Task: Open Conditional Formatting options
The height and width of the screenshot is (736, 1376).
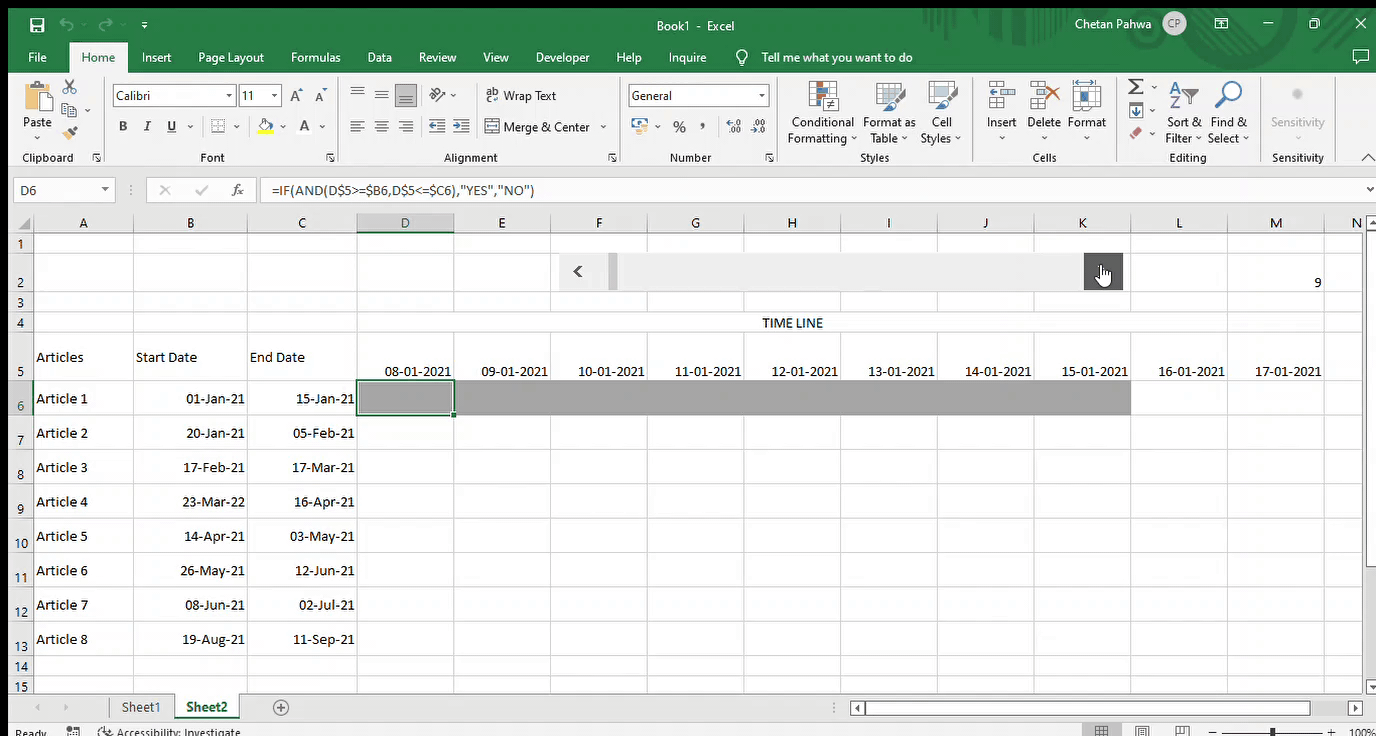Action: 822,112
